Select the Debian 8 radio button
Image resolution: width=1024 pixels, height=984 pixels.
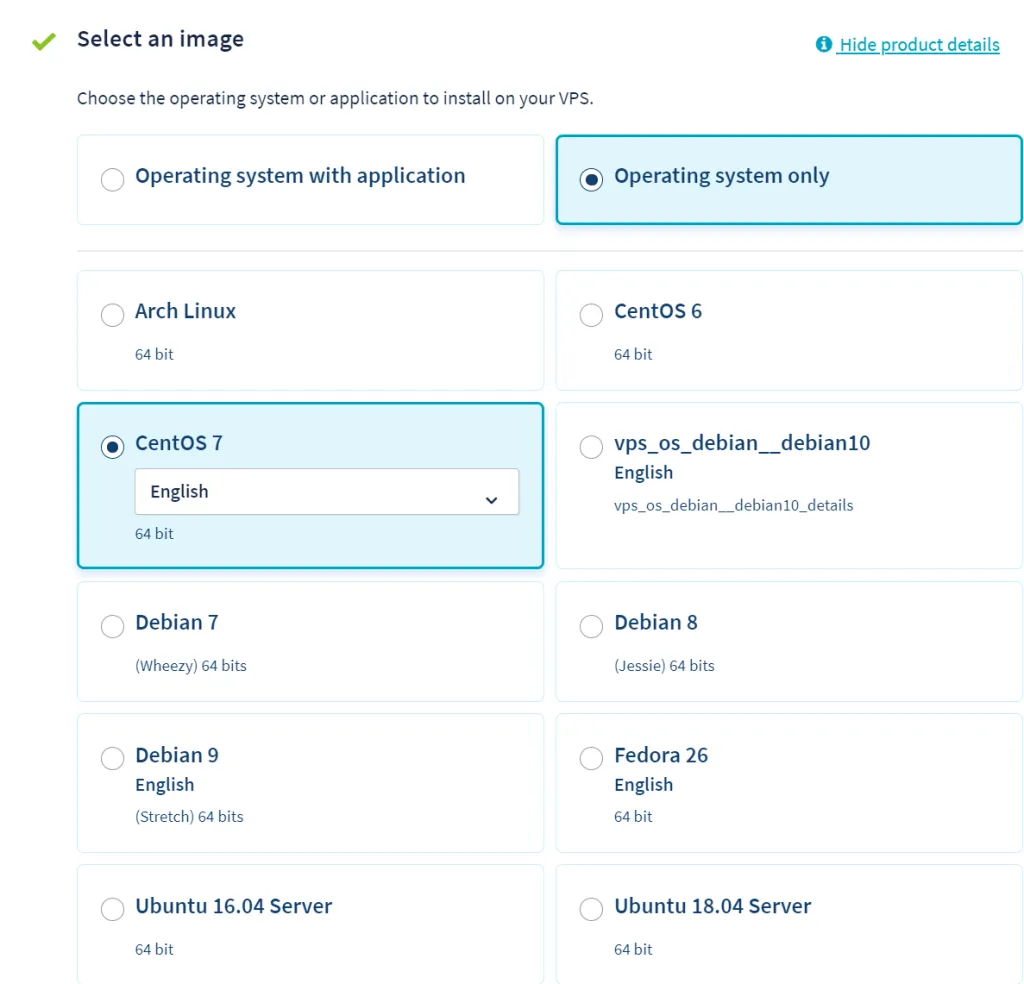click(591, 626)
